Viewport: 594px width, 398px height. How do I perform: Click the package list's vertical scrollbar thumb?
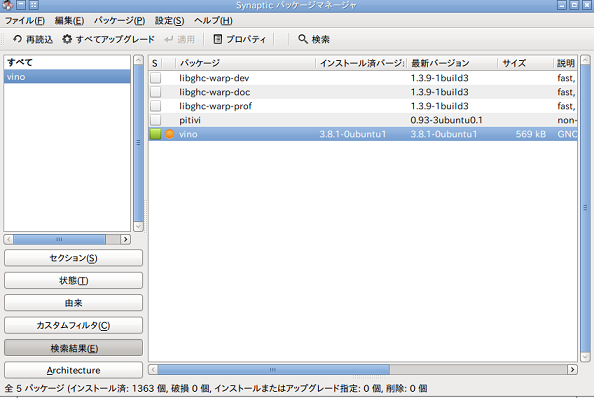pyautogui.click(x=585, y=208)
